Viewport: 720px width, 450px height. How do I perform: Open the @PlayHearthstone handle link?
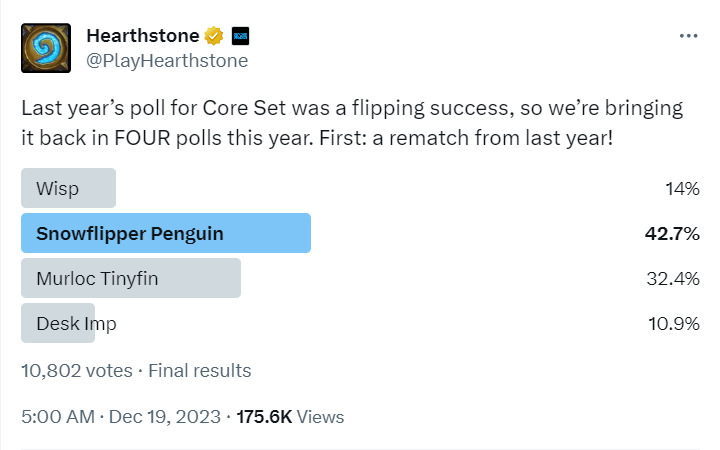167,61
